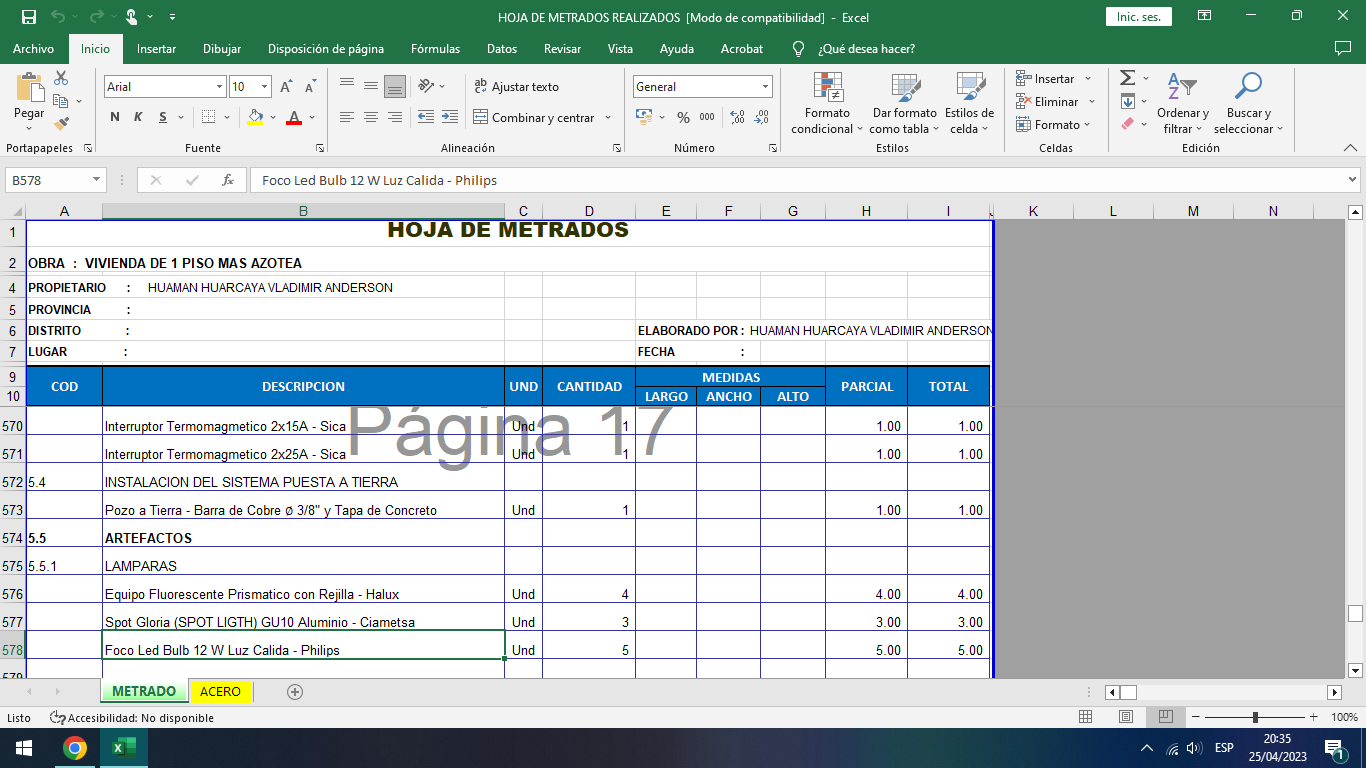Insert AutoSum with the sigma icon

1127,78
